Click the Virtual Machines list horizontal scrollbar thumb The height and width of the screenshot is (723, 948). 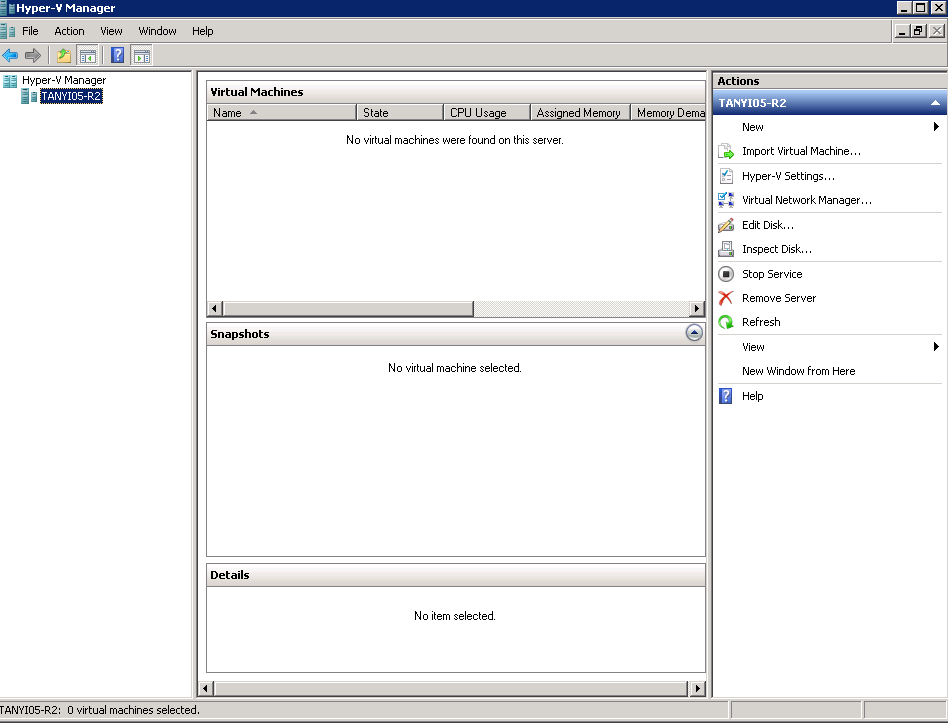point(349,309)
